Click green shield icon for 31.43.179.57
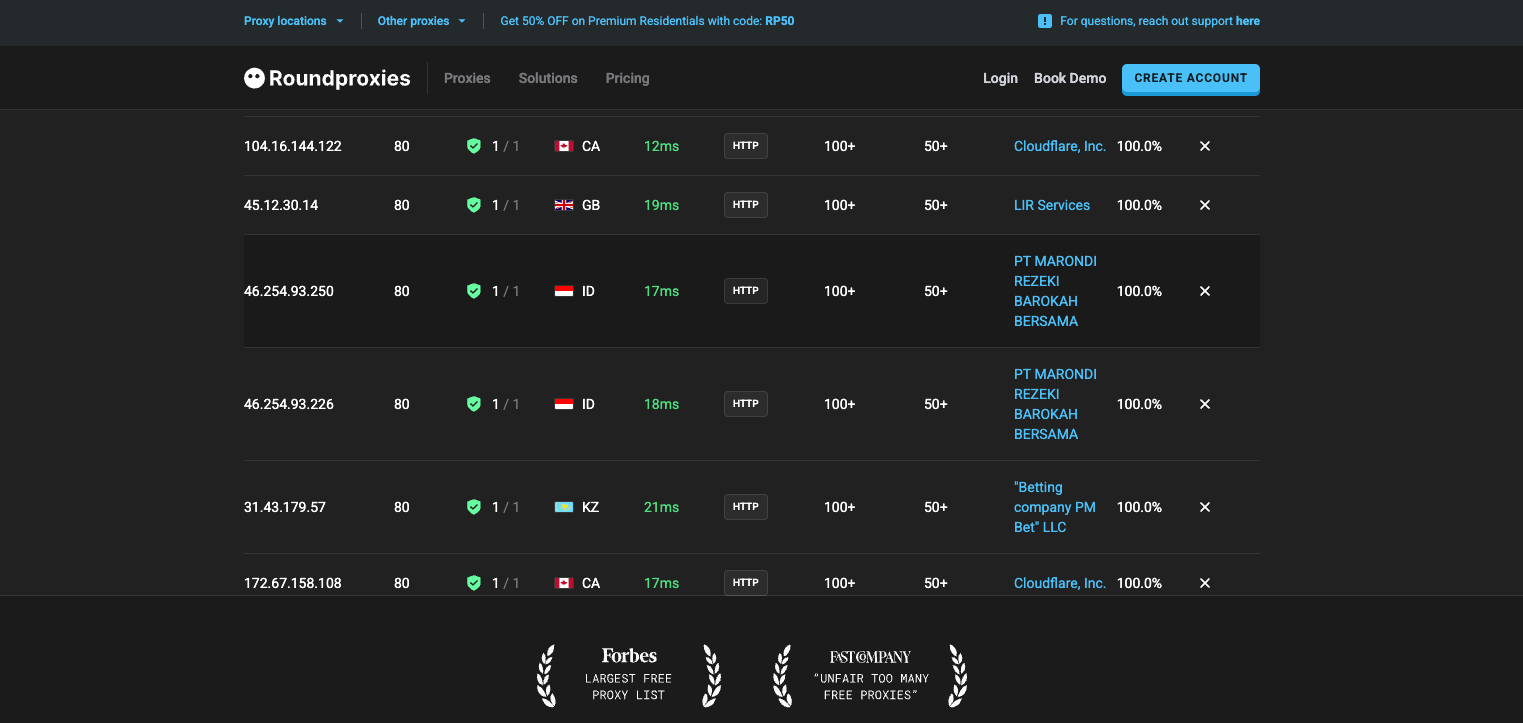The width and height of the screenshot is (1523, 723). tap(474, 507)
